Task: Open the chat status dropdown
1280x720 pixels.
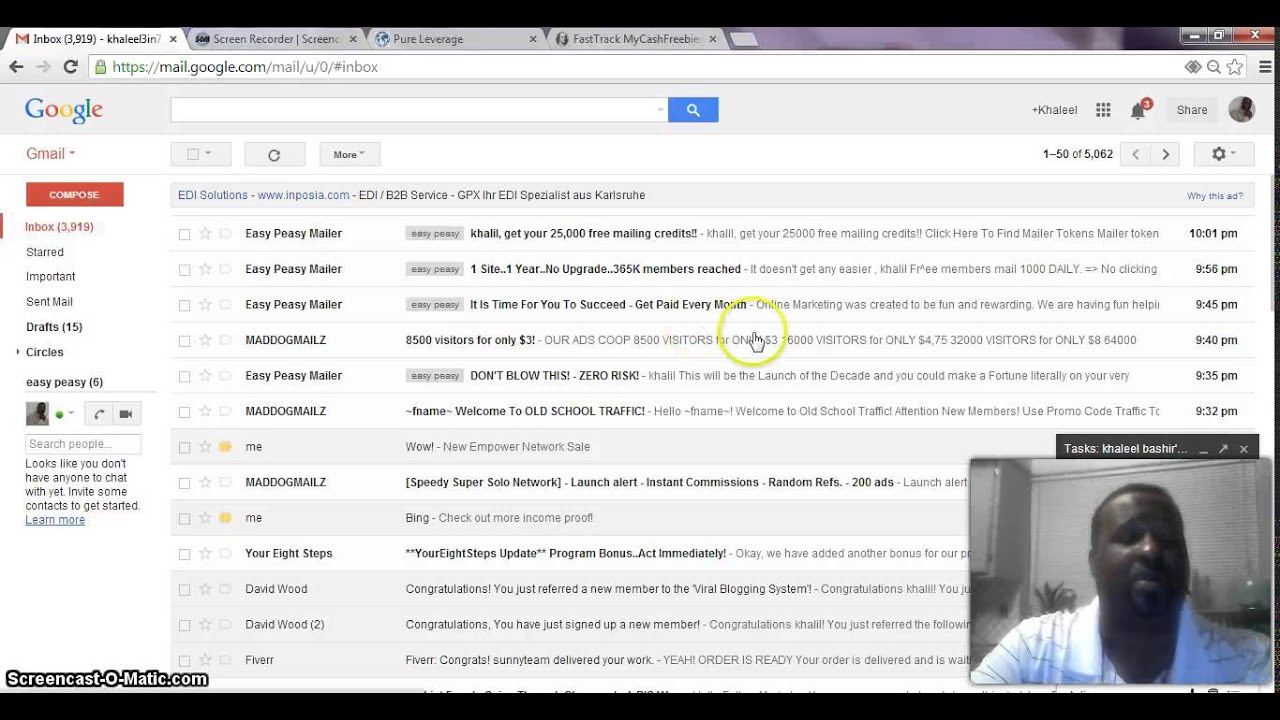Action: click(71, 414)
